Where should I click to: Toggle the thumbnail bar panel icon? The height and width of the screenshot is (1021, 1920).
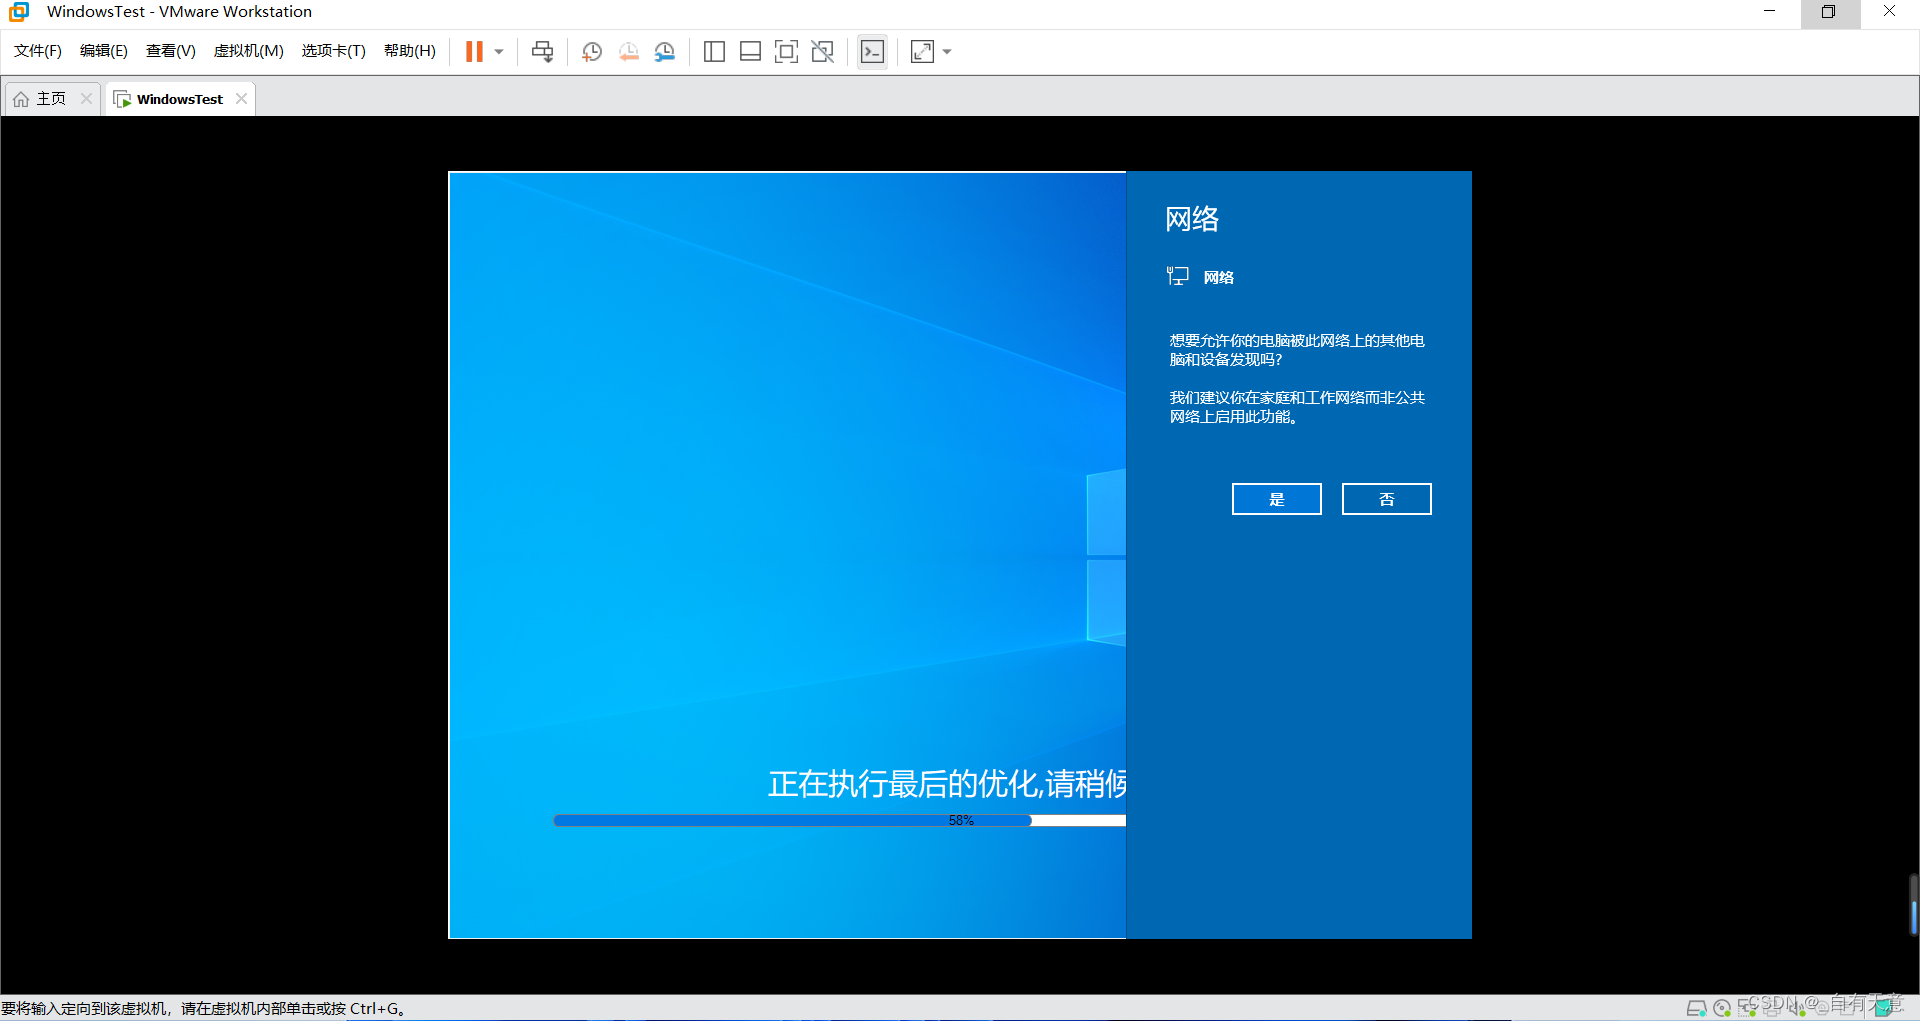tap(750, 52)
